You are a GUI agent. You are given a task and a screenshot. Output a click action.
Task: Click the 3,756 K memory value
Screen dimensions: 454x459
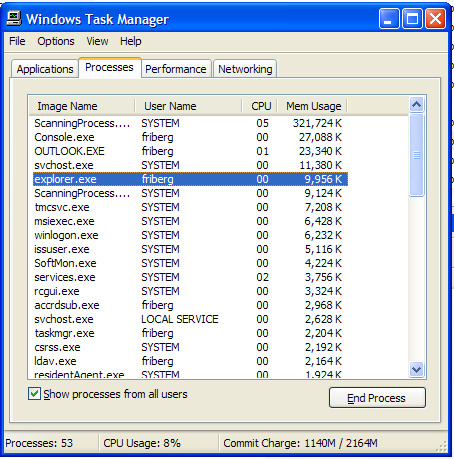(x=323, y=277)
